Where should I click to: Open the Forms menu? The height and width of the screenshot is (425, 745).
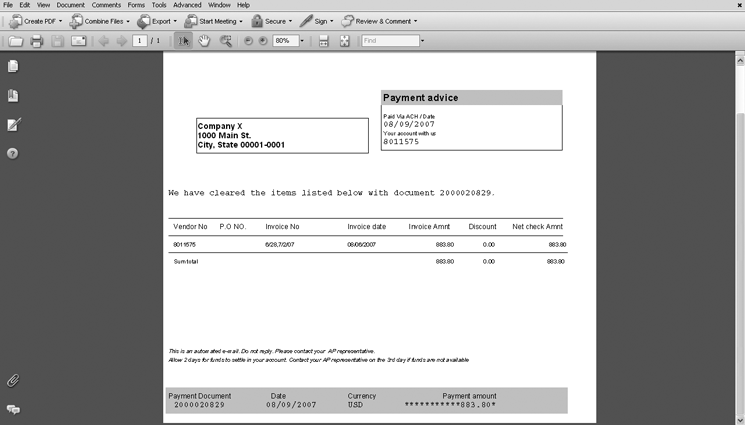point(136,5)
